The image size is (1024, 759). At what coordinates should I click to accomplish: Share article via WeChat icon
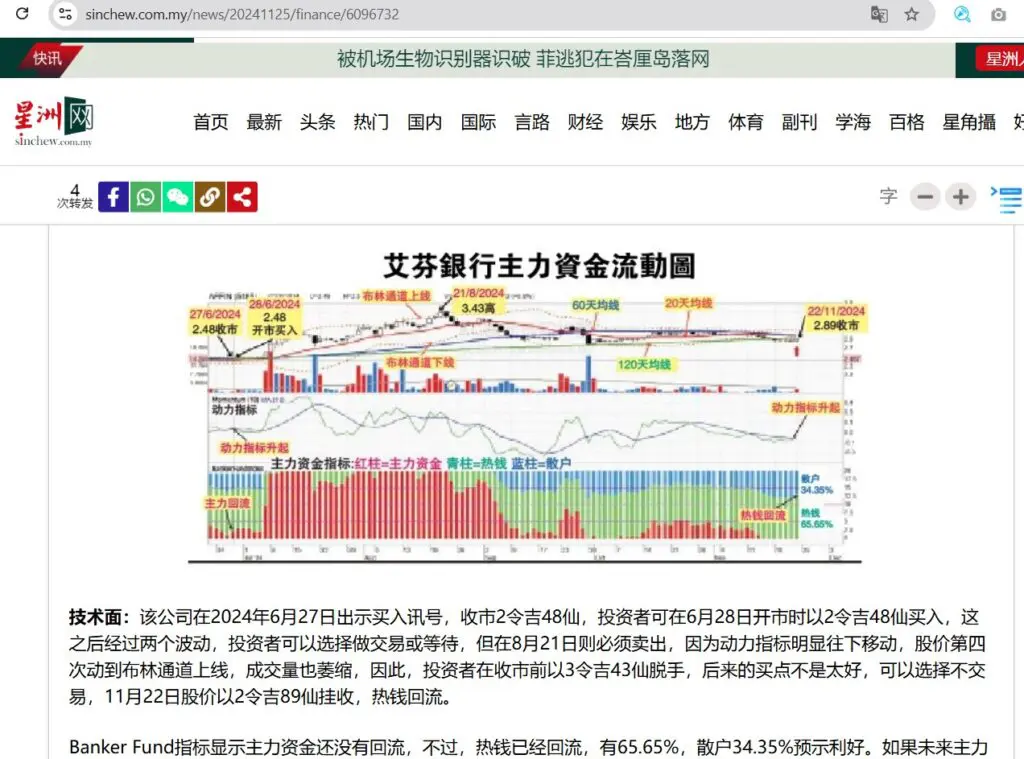point(178,197)
